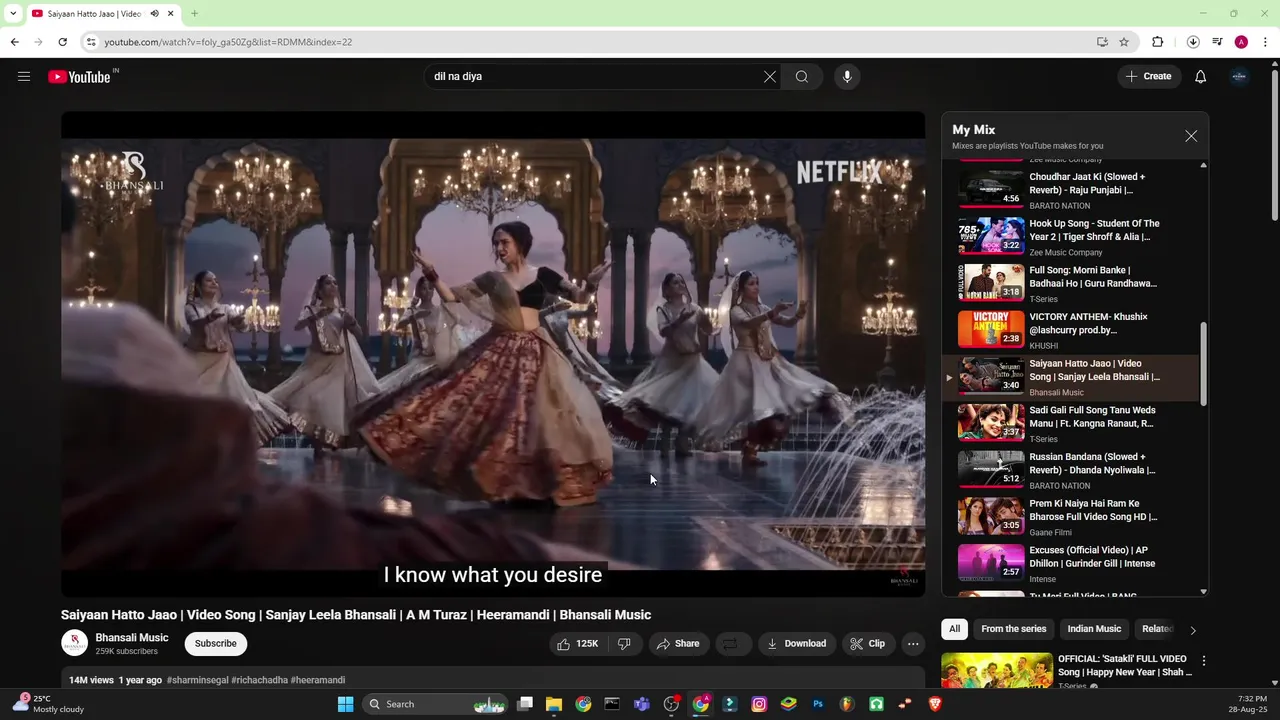Start voice search with microphone

tap(847, 77)
